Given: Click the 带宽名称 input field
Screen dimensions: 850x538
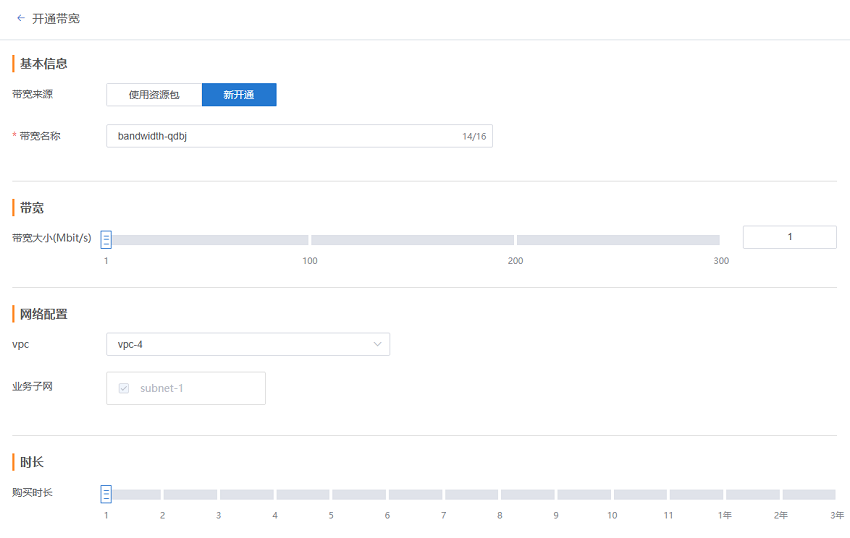Looking at the screenshot, I should tap(299, 136).
